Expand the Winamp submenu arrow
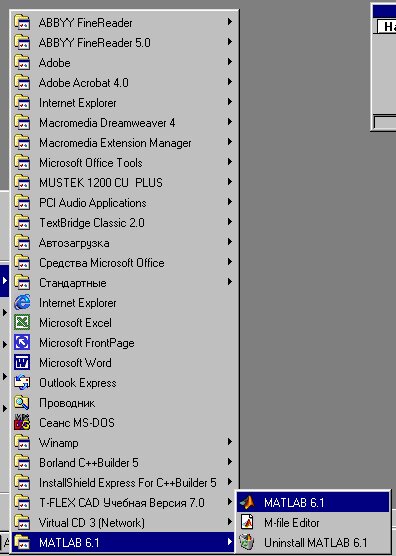This screenshot has height=556, width=396. [230, 442]
